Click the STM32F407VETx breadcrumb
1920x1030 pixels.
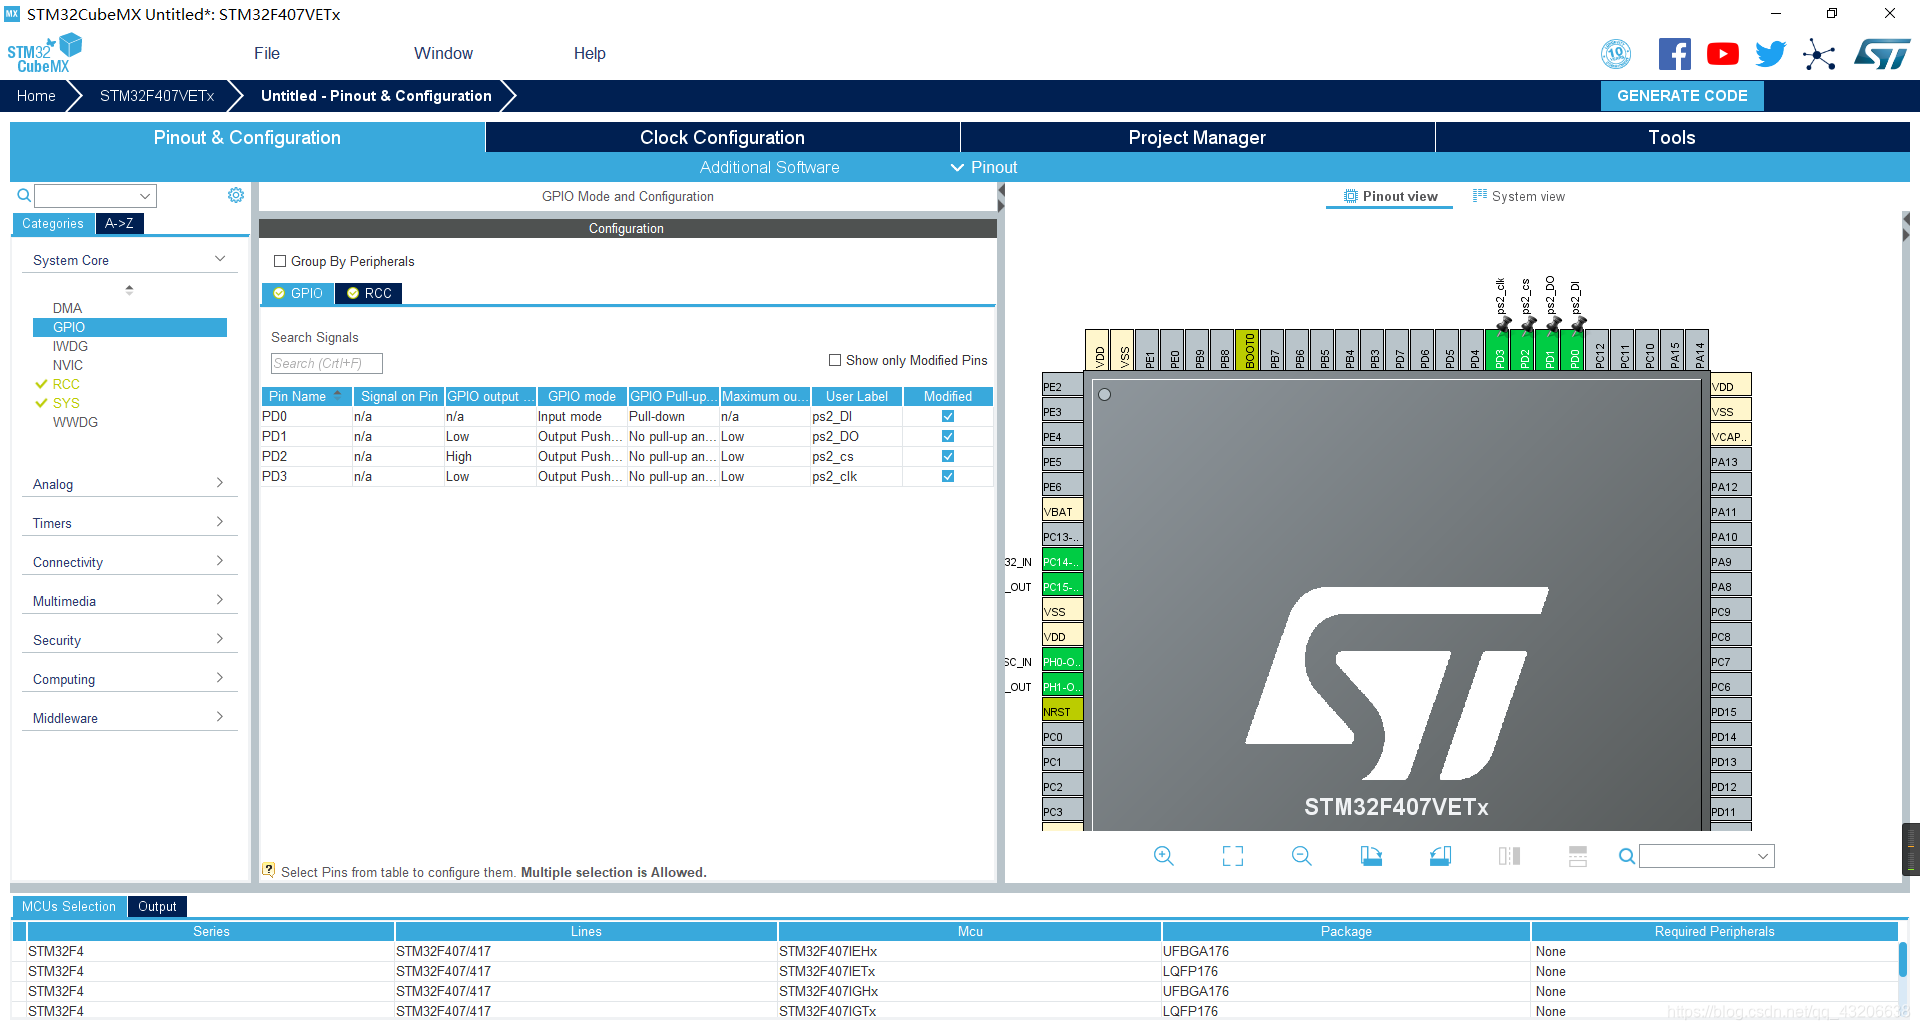click(x=157, y=96)
